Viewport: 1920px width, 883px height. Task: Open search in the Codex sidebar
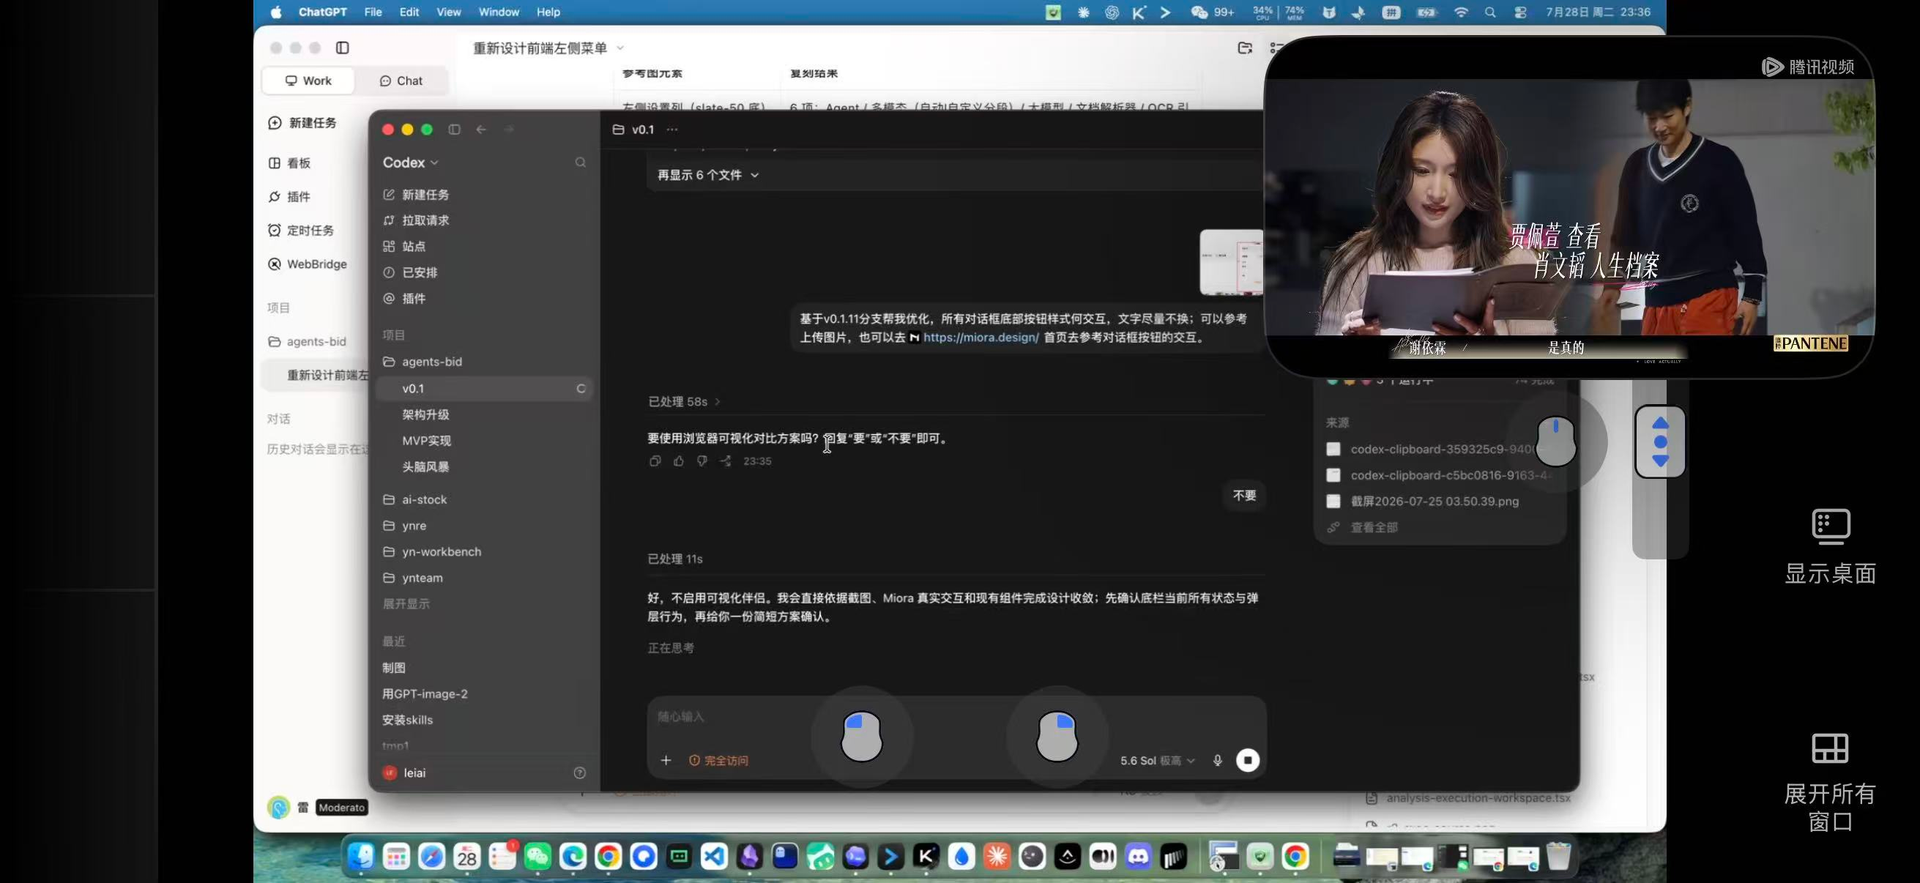[x=580, y=162]
